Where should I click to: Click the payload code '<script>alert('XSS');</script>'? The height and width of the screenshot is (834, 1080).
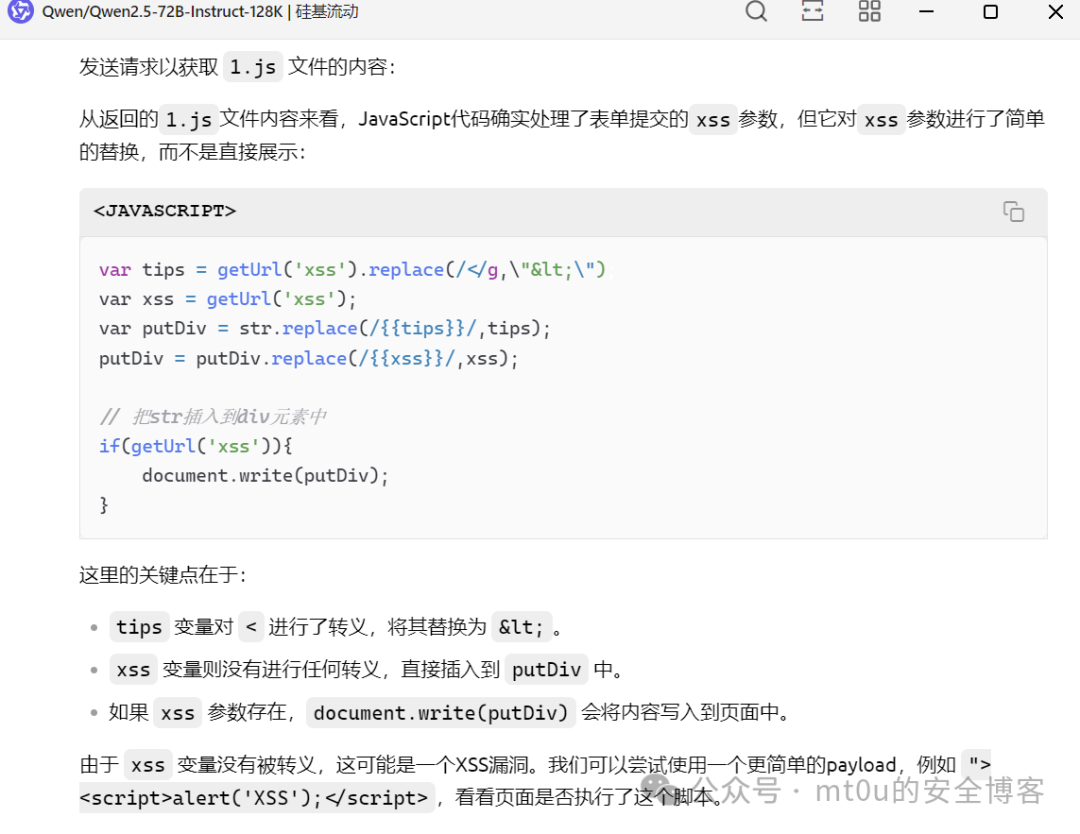[257, 797]
